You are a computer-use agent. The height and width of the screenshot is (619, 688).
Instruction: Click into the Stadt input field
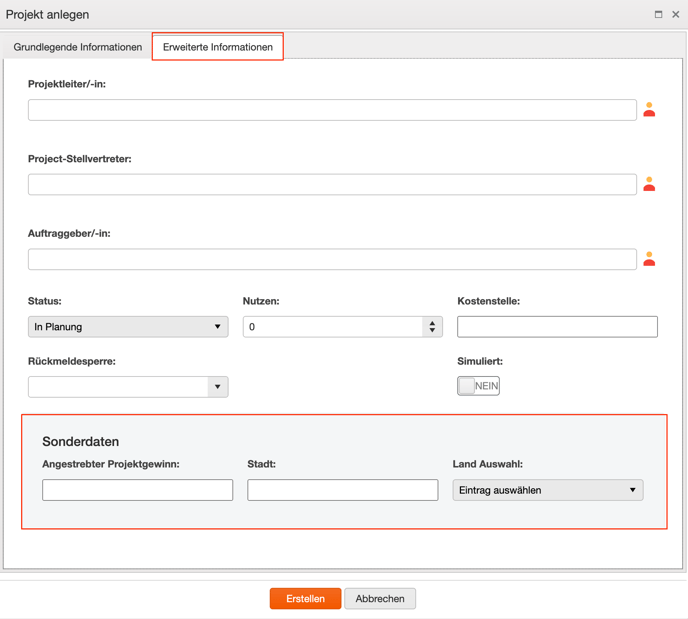[x=343, y=490]
